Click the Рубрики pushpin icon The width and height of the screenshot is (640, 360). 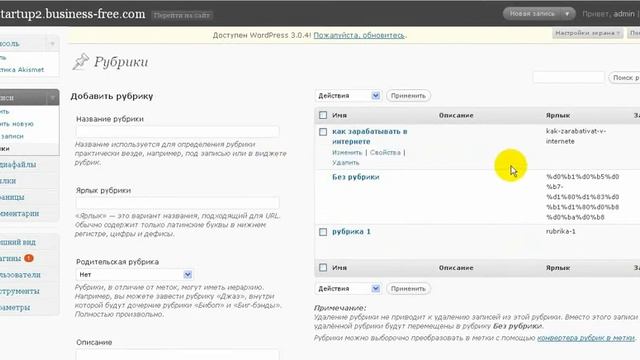pos(81,62)
